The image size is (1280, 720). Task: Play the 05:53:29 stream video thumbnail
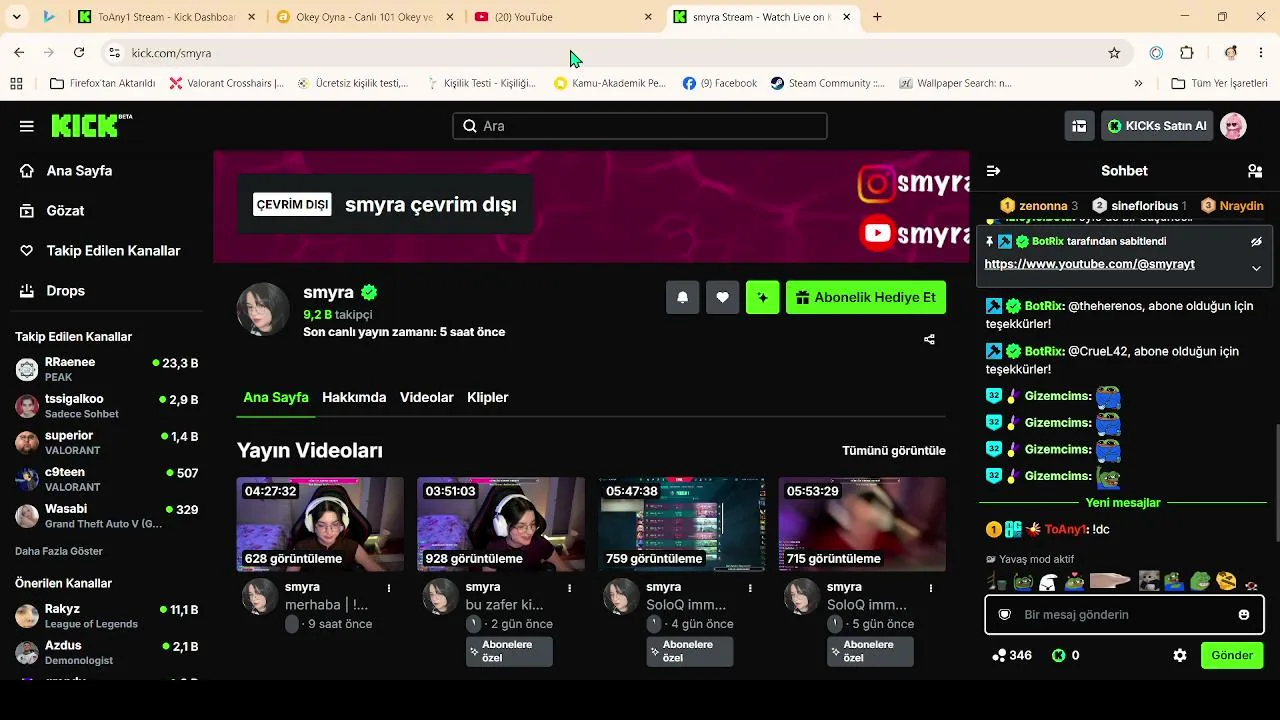(862, 524)
